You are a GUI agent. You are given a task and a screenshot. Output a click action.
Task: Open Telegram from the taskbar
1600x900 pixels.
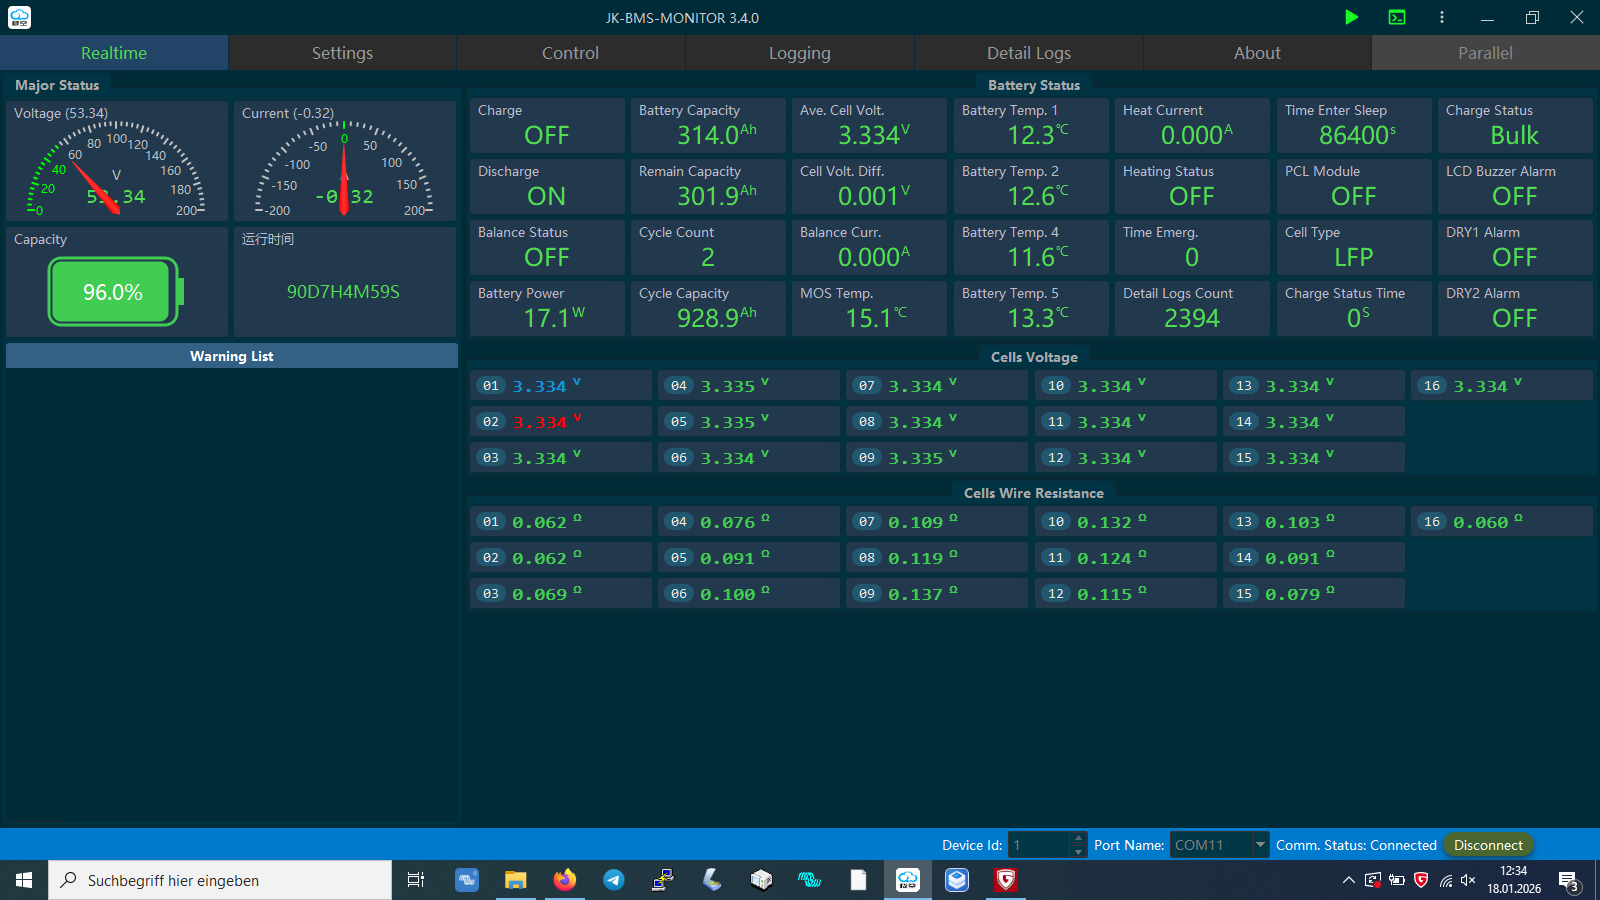(x=614, y=880)
